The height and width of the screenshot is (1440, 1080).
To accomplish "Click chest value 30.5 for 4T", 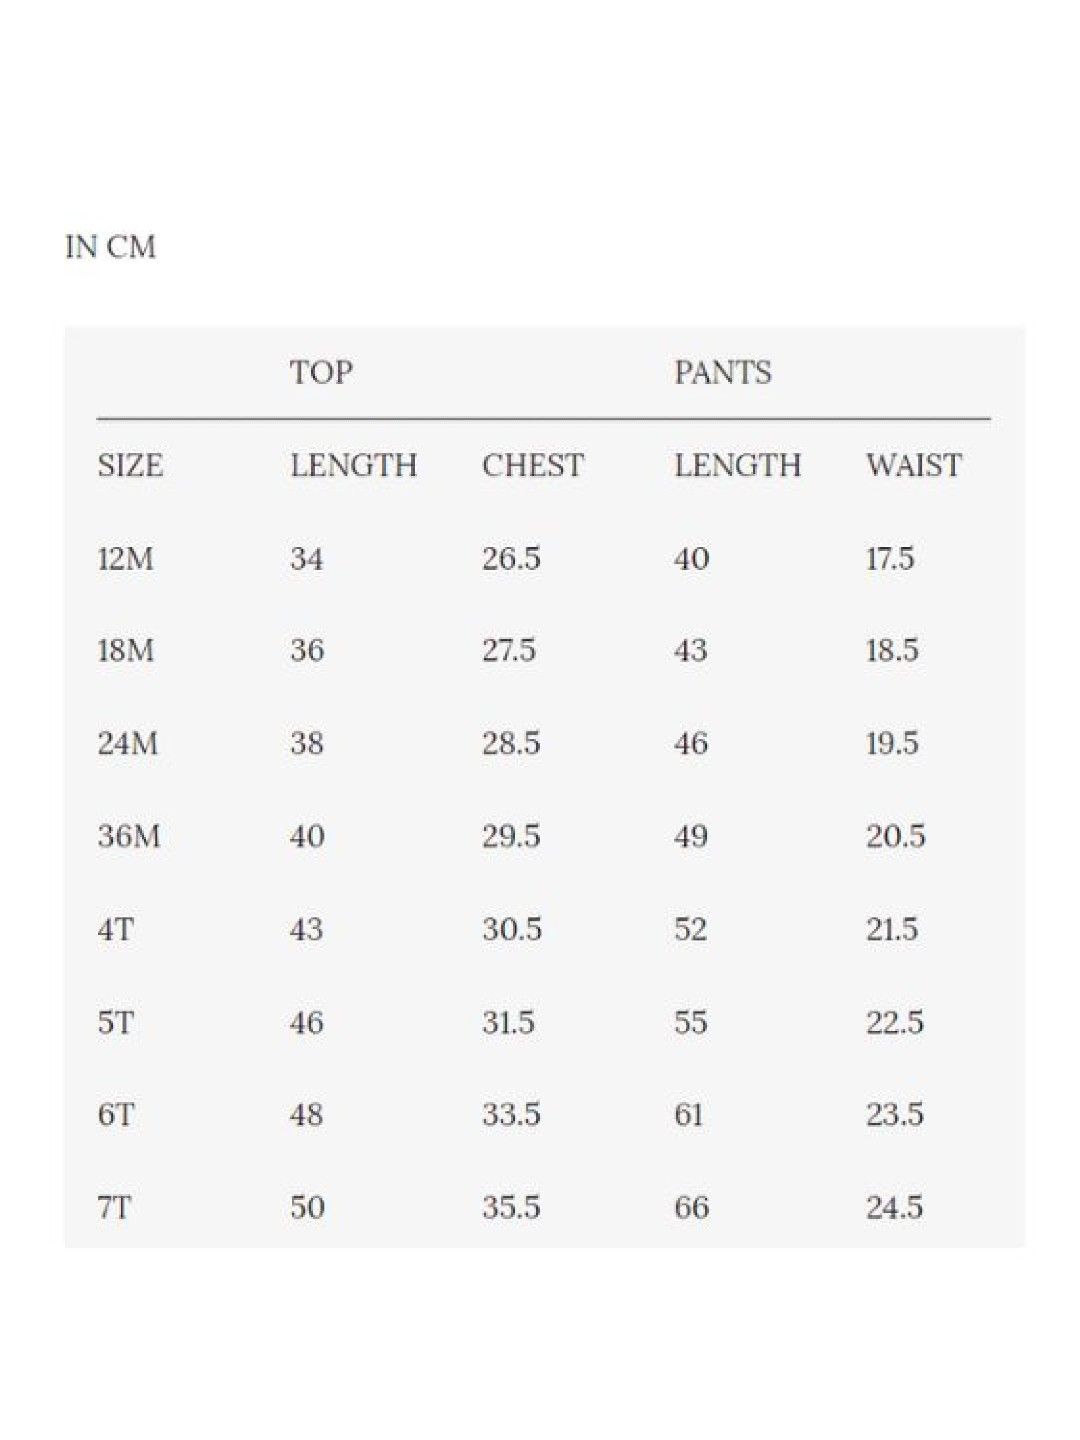I will (x=511, y=929).
